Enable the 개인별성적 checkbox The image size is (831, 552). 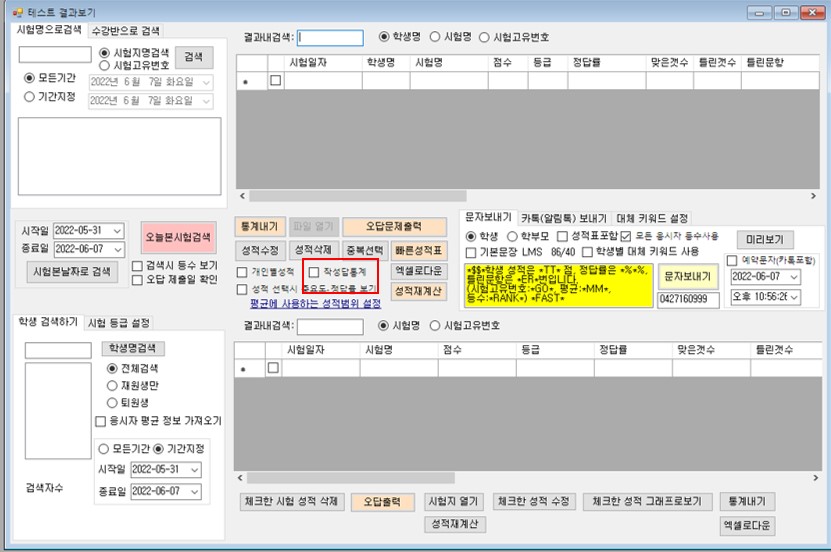coord(242,272)
